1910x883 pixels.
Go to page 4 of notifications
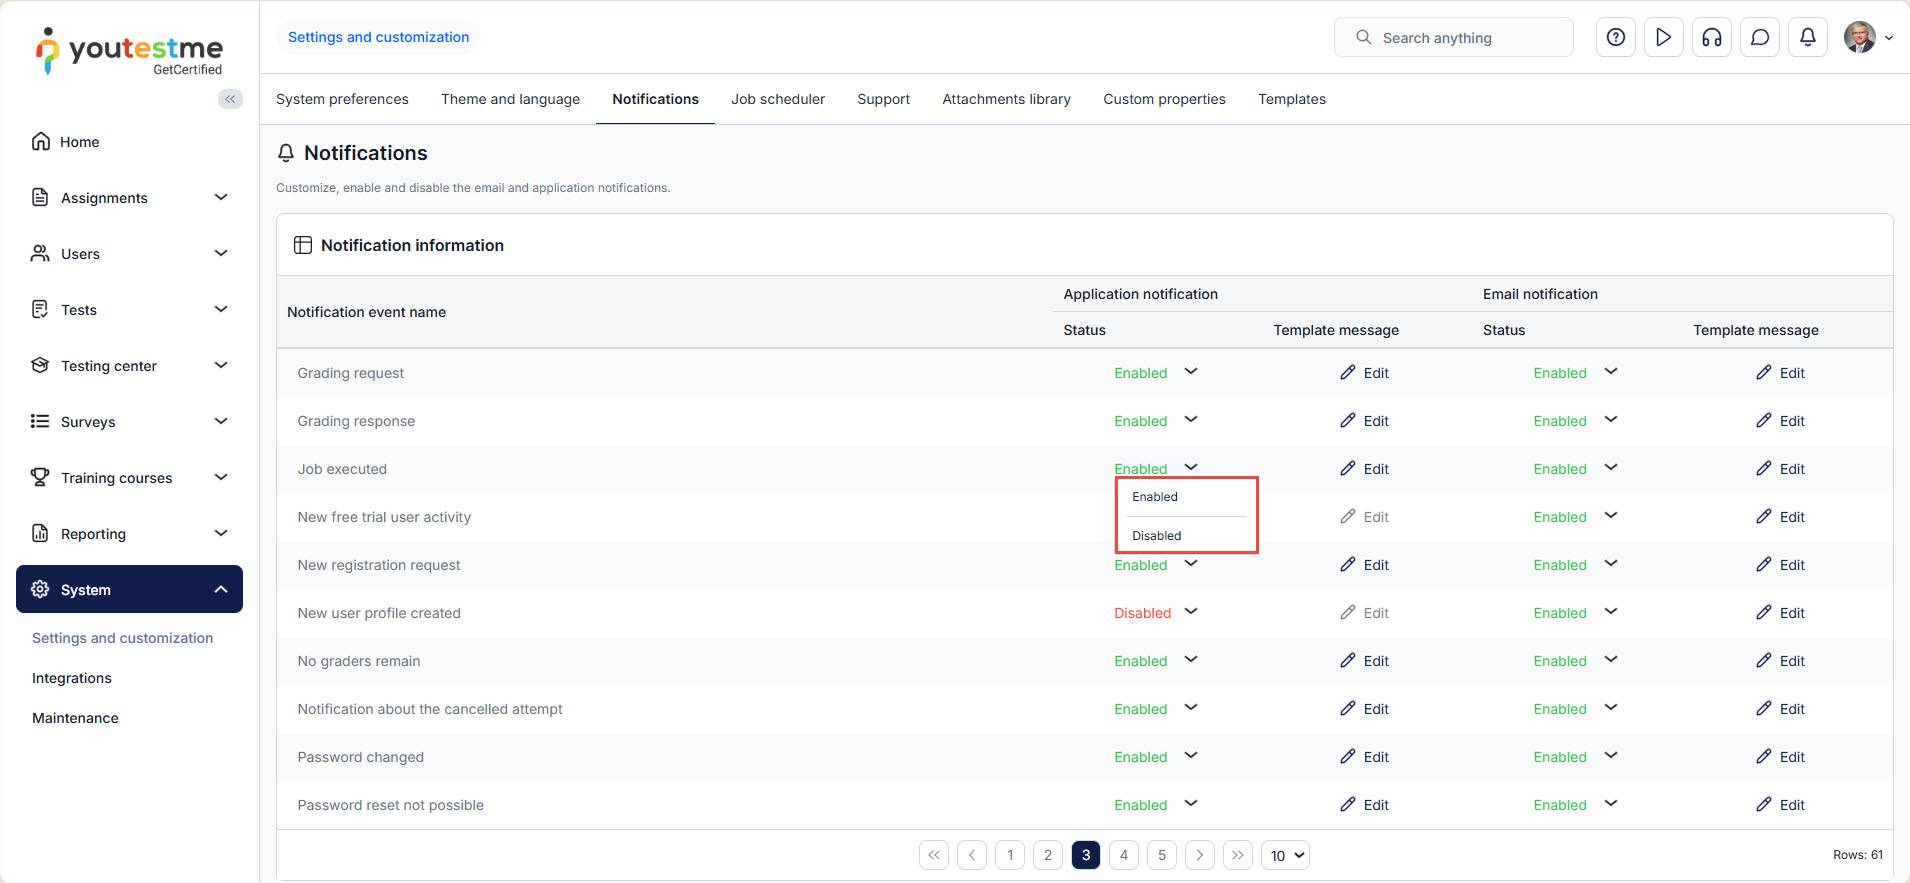(x=1123, y=855)
